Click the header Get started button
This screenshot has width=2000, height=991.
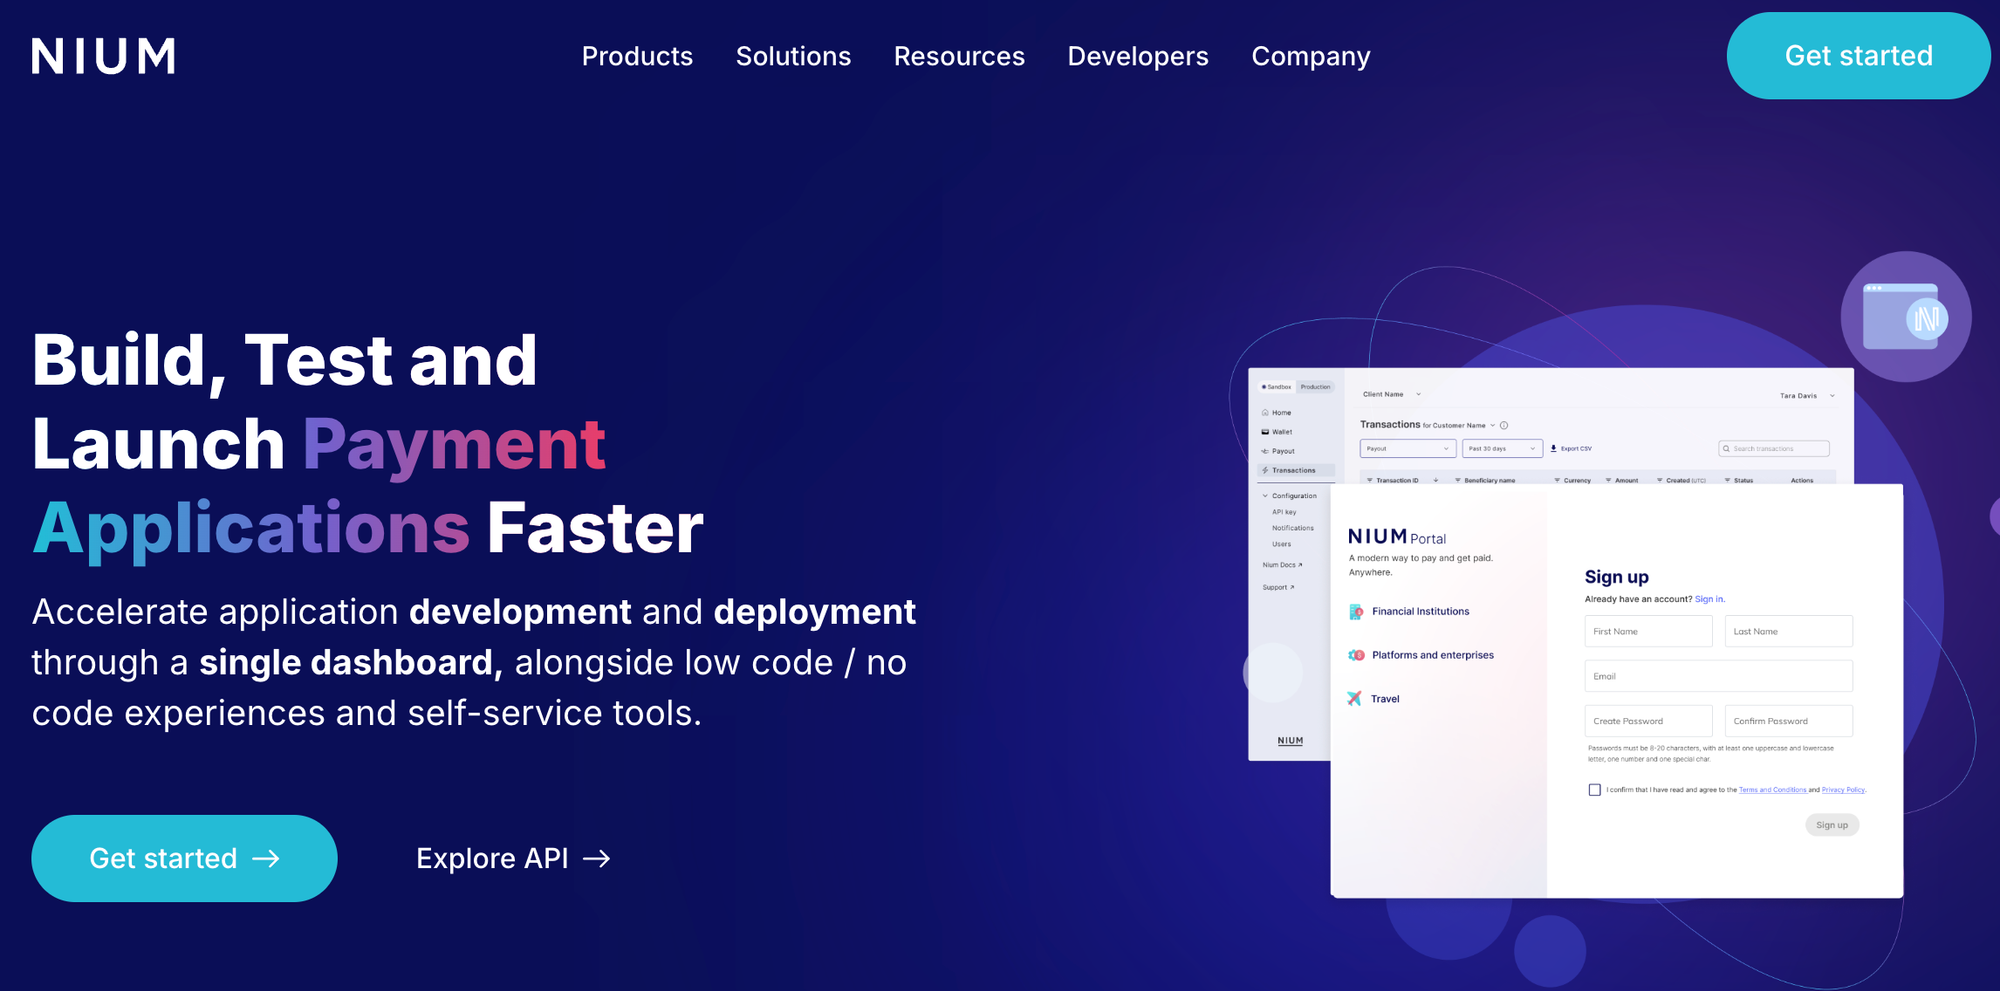point(1858,55)
